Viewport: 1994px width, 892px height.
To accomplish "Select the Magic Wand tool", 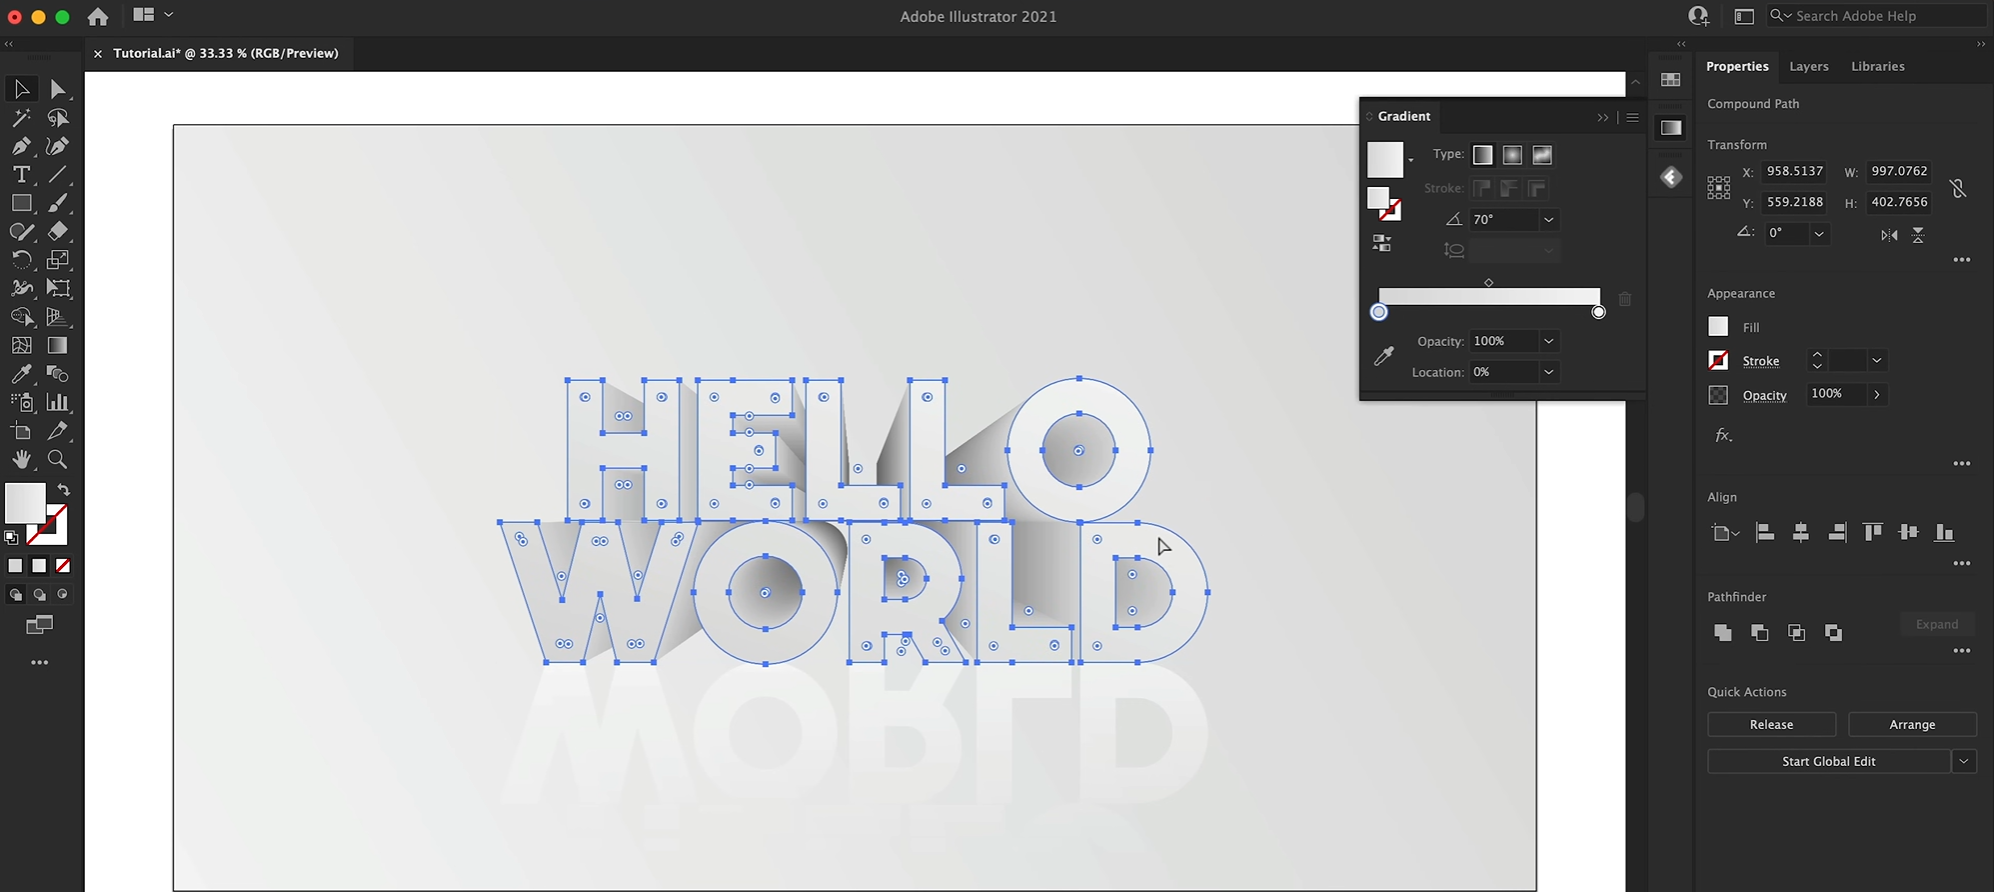I will coord(21,118).
